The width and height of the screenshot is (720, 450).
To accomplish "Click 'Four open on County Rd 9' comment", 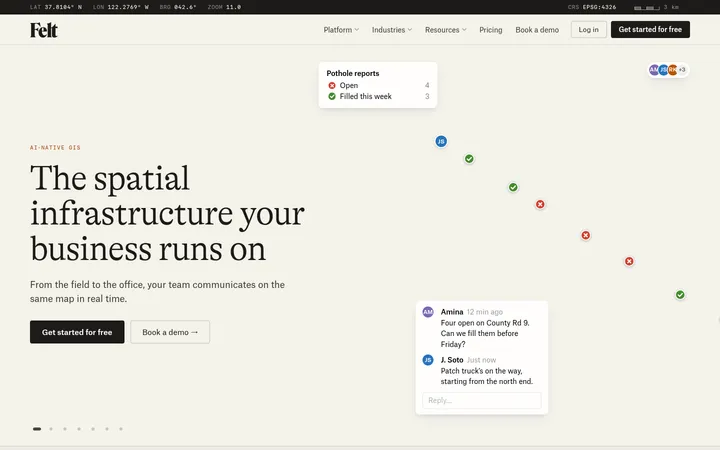I will pos(485,333).
